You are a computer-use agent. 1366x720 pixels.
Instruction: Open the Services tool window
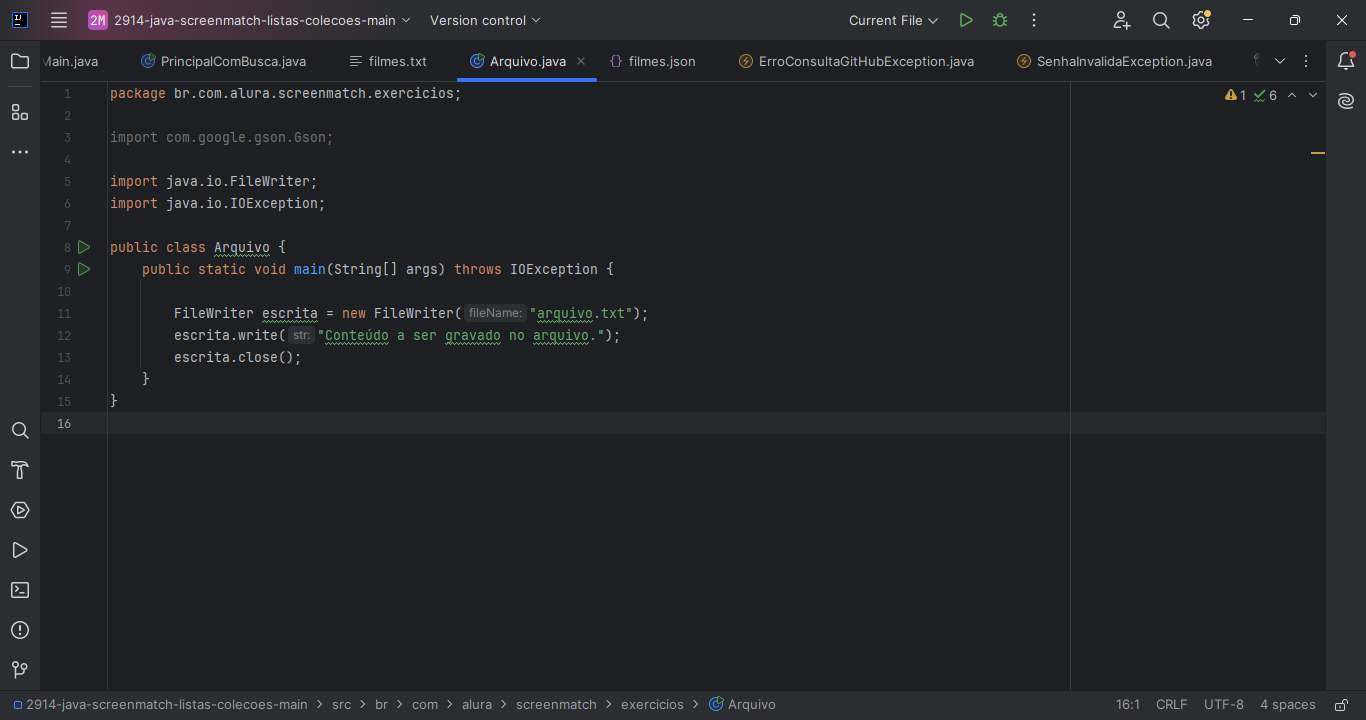click(20, 510)
